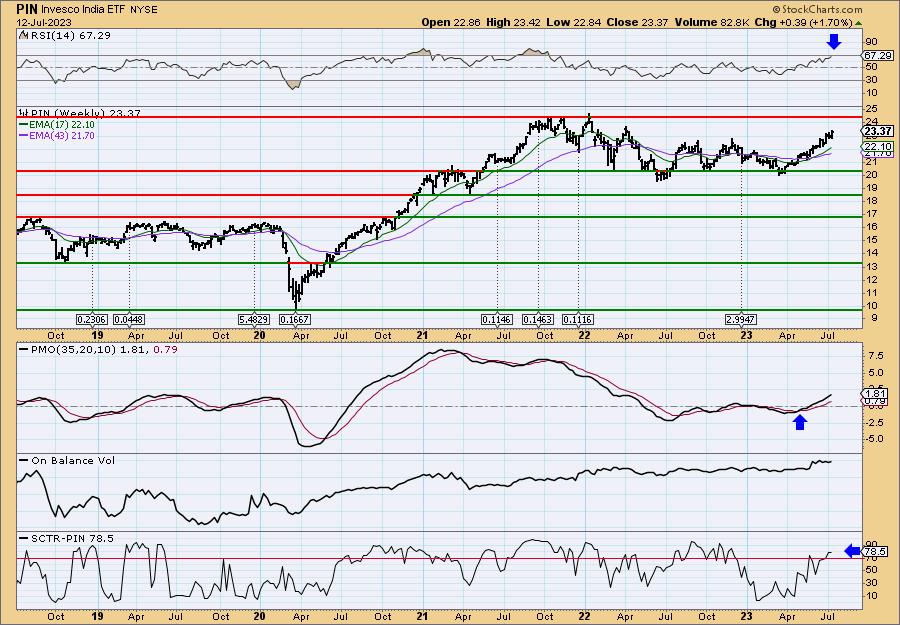Click the PIN (Weekly) 23.37 panel label

85,114
